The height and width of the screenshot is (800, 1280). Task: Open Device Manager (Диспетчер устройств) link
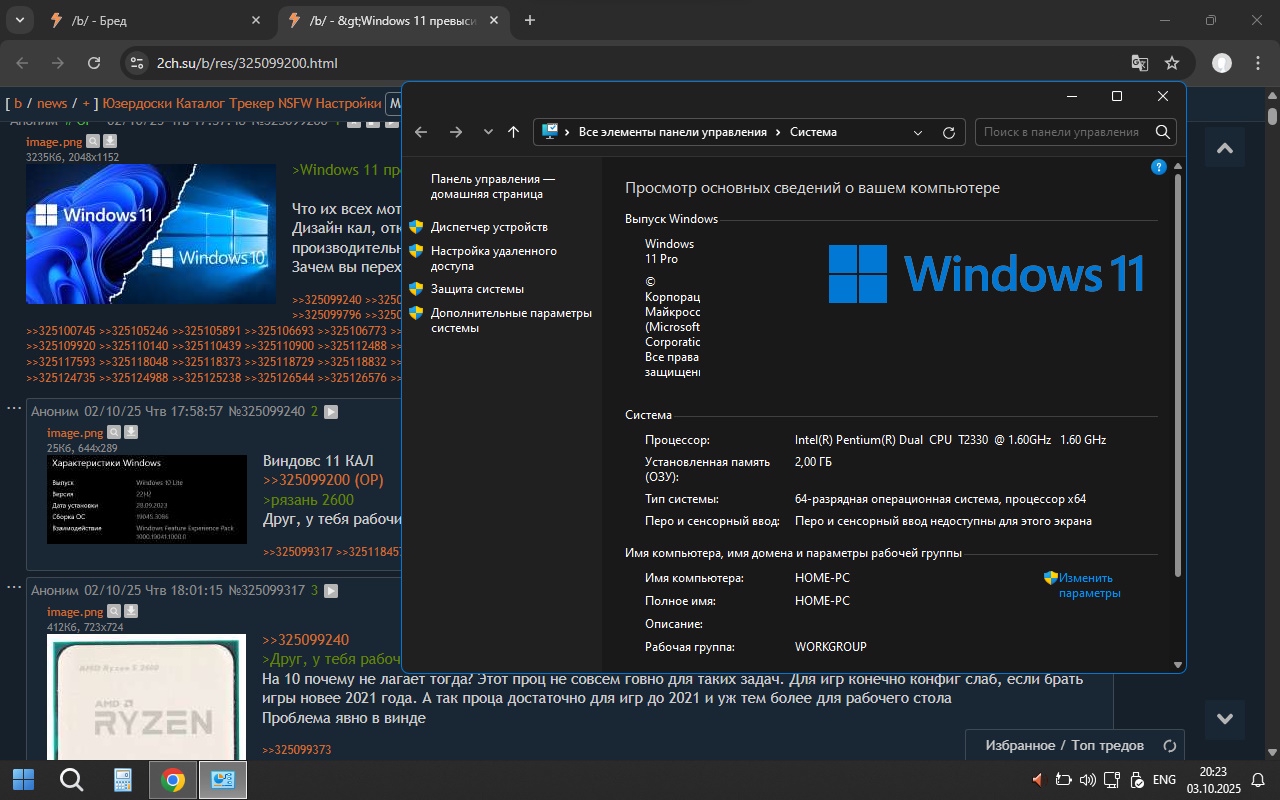(x=488, y=227)
